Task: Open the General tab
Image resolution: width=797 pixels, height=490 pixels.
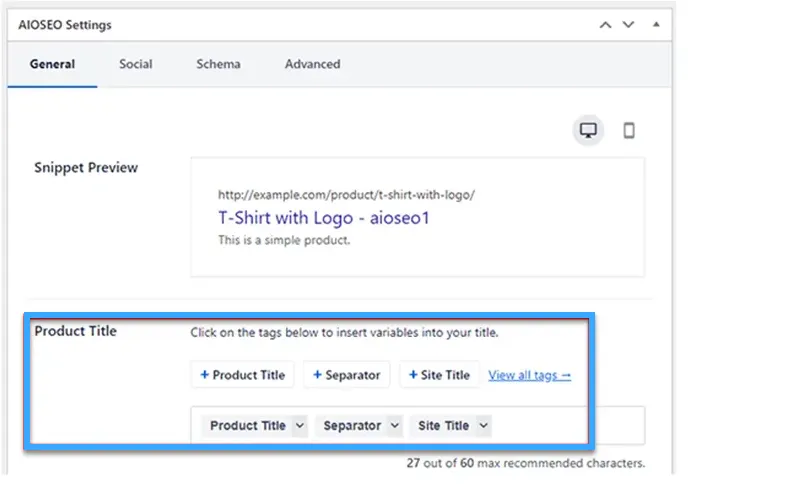Action: (x=52, y=65)
